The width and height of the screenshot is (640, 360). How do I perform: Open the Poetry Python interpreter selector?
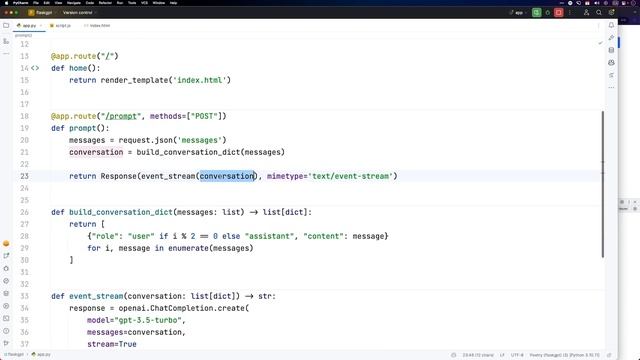click(x=564, y=355)
